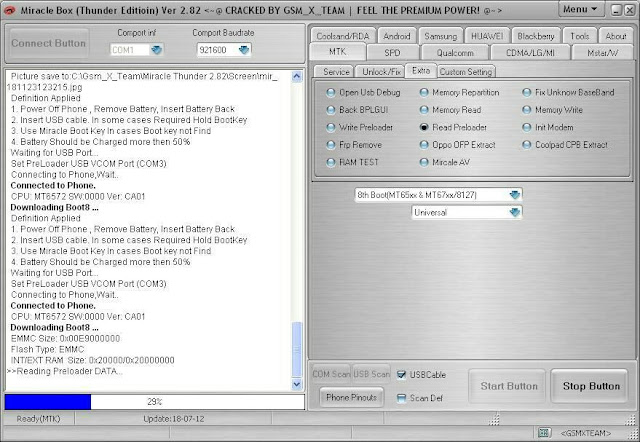
Task: Click log line 'INT/EXT RAM Size: 0x20000/0x20000000'
Action: tap(92, 360)
